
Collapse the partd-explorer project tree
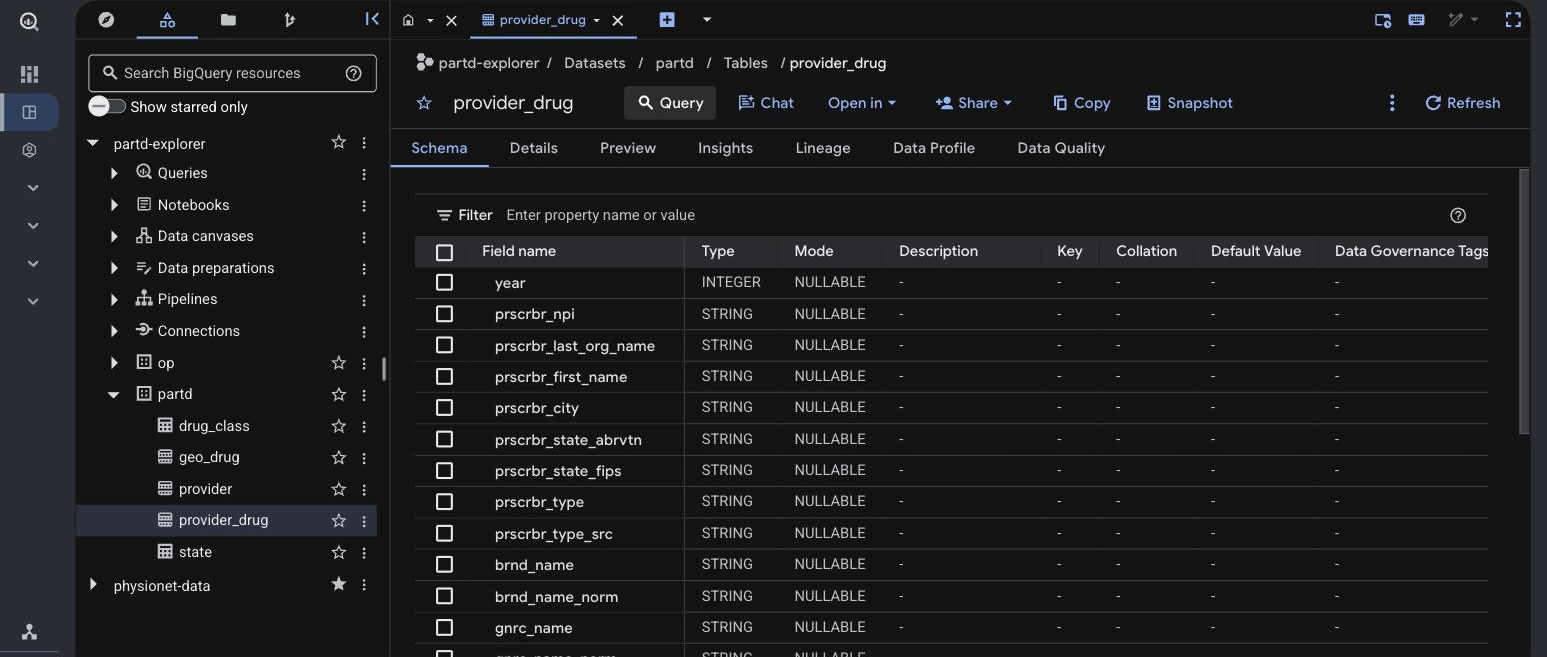pyautogui.click(x=93, y=143)
